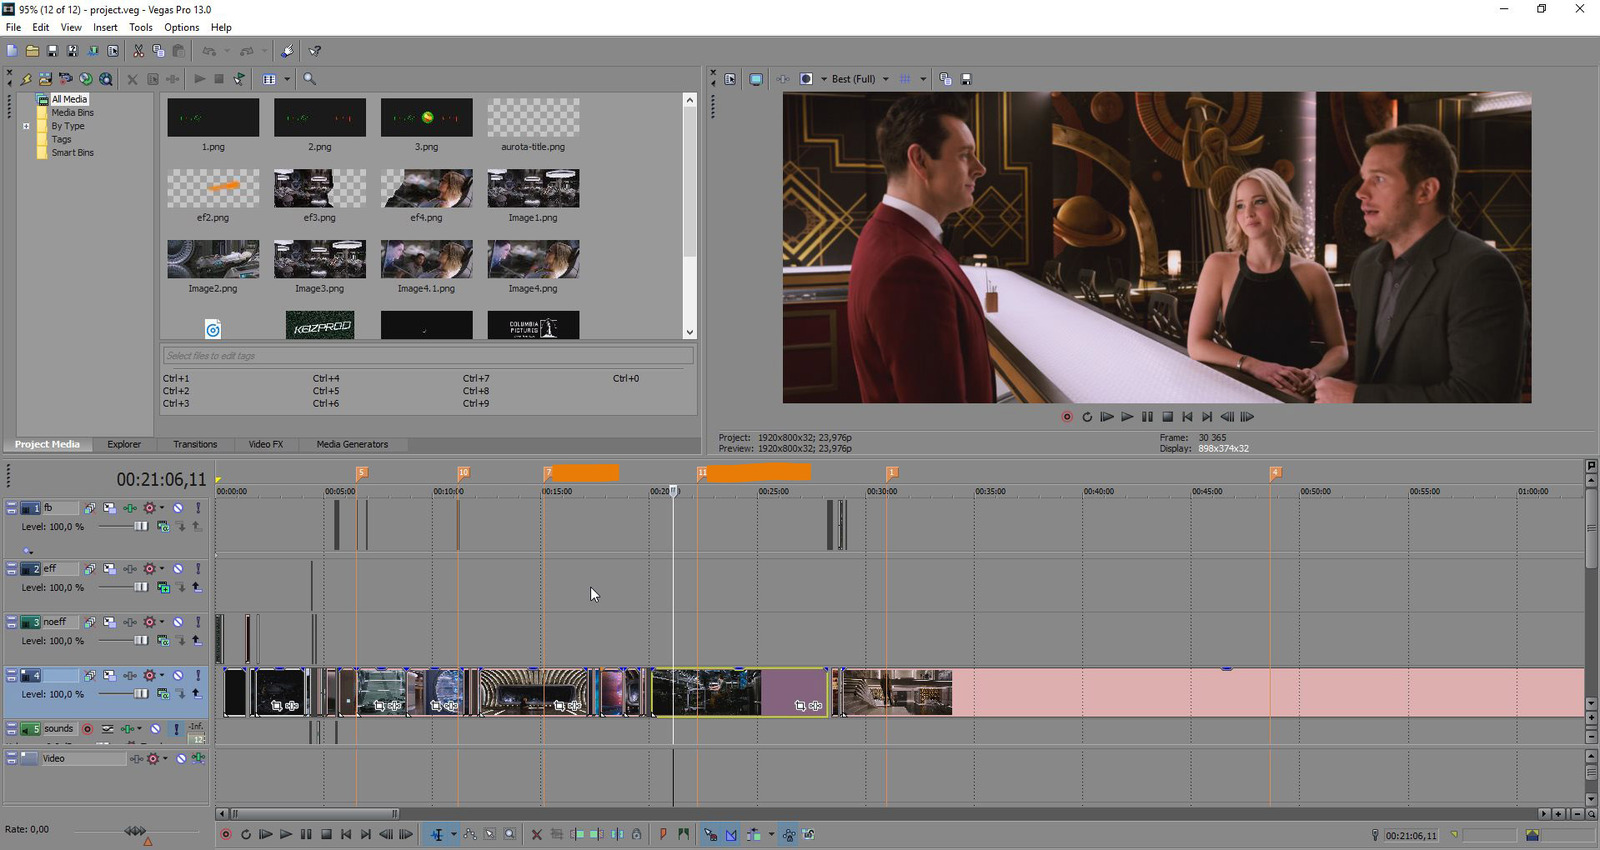Open the Undo history dropdown arrow
The image size is (1600, 850).
click(226, 51)
